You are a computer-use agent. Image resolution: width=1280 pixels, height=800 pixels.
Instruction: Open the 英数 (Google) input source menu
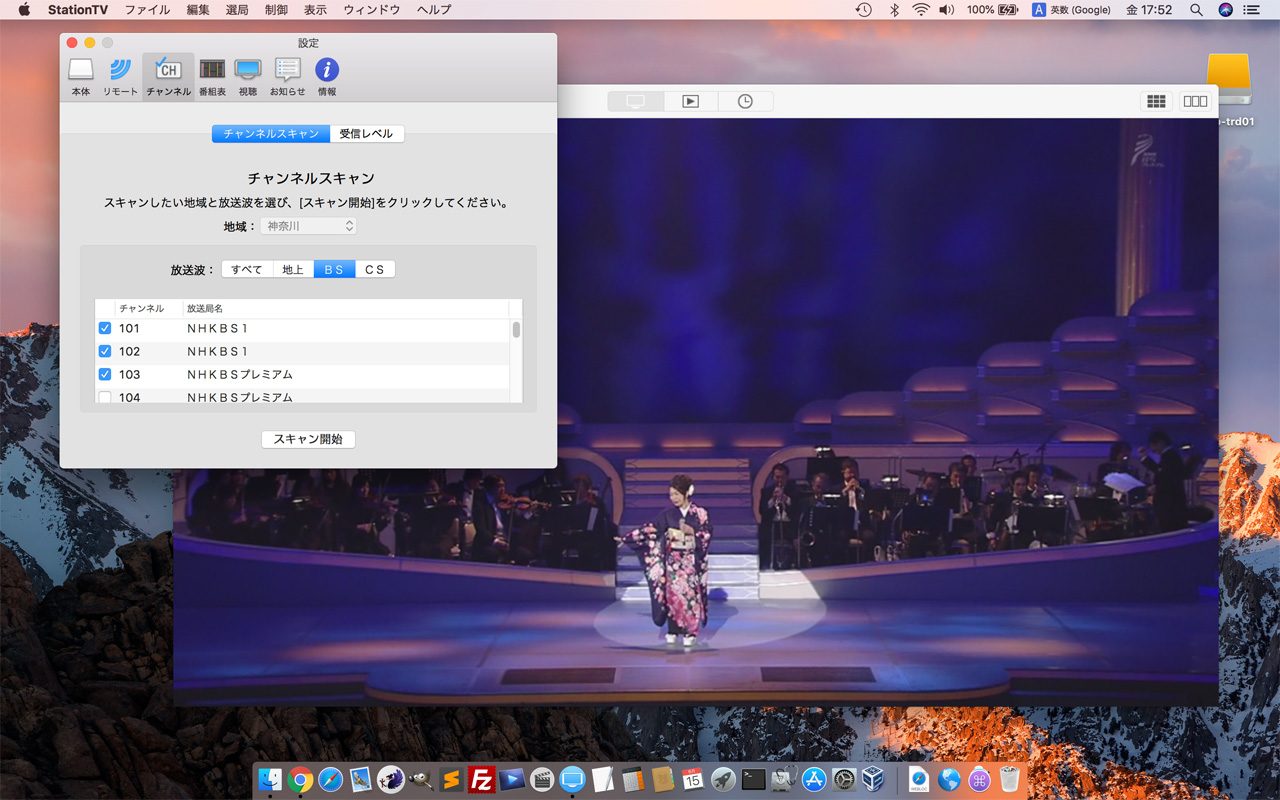point(1071,10)
